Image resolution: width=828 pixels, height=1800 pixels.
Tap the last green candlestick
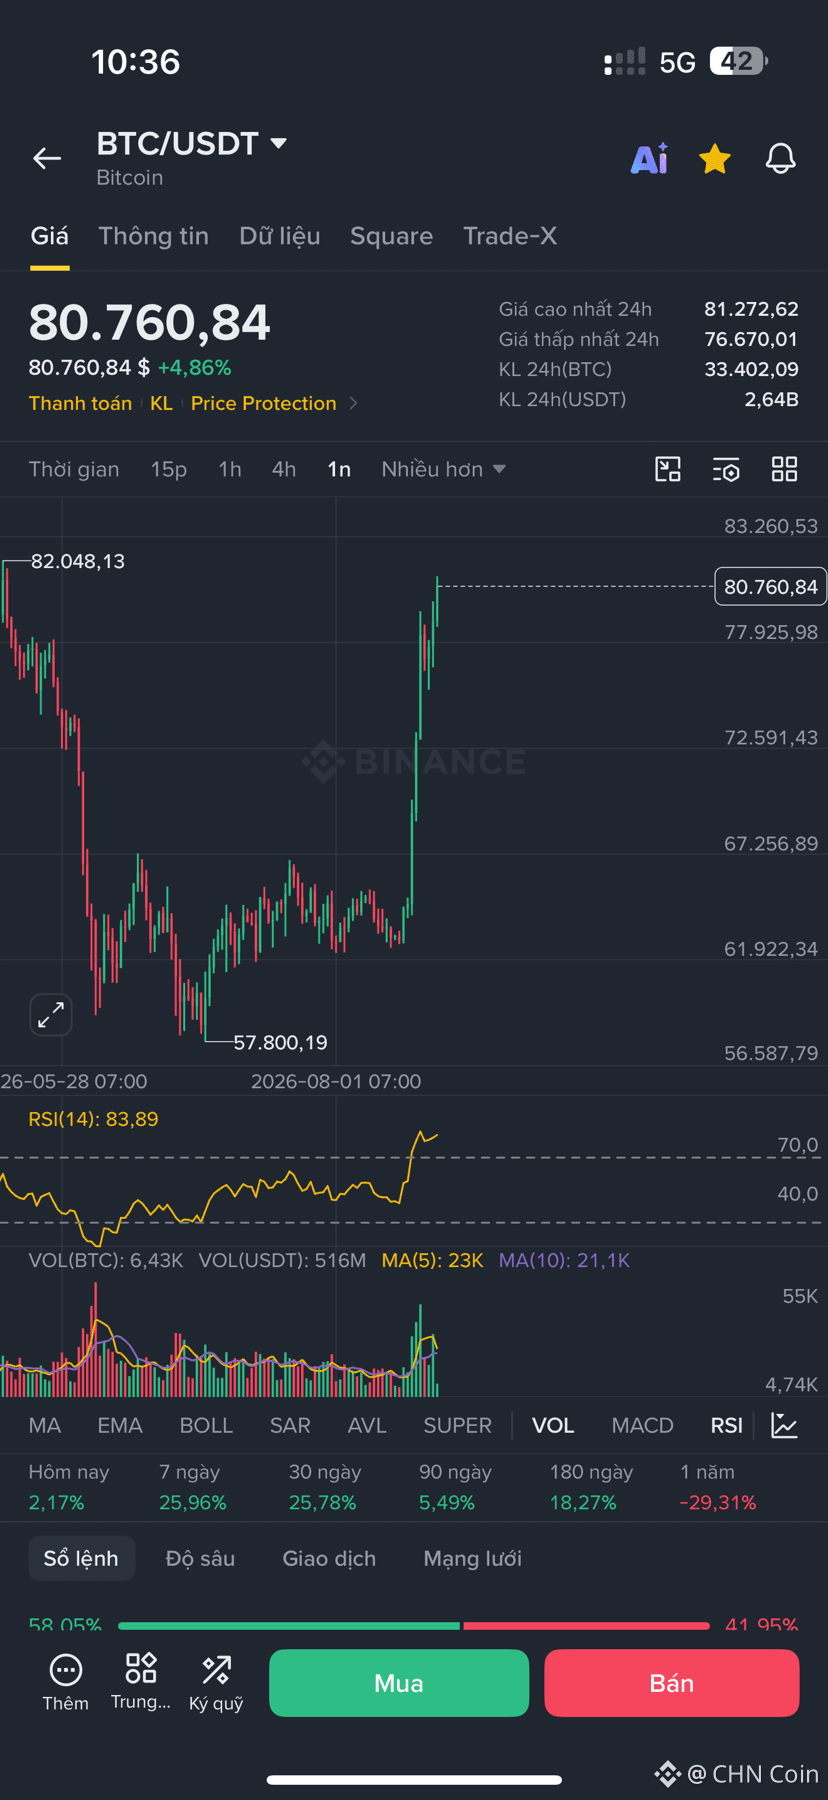coord(437,600)
